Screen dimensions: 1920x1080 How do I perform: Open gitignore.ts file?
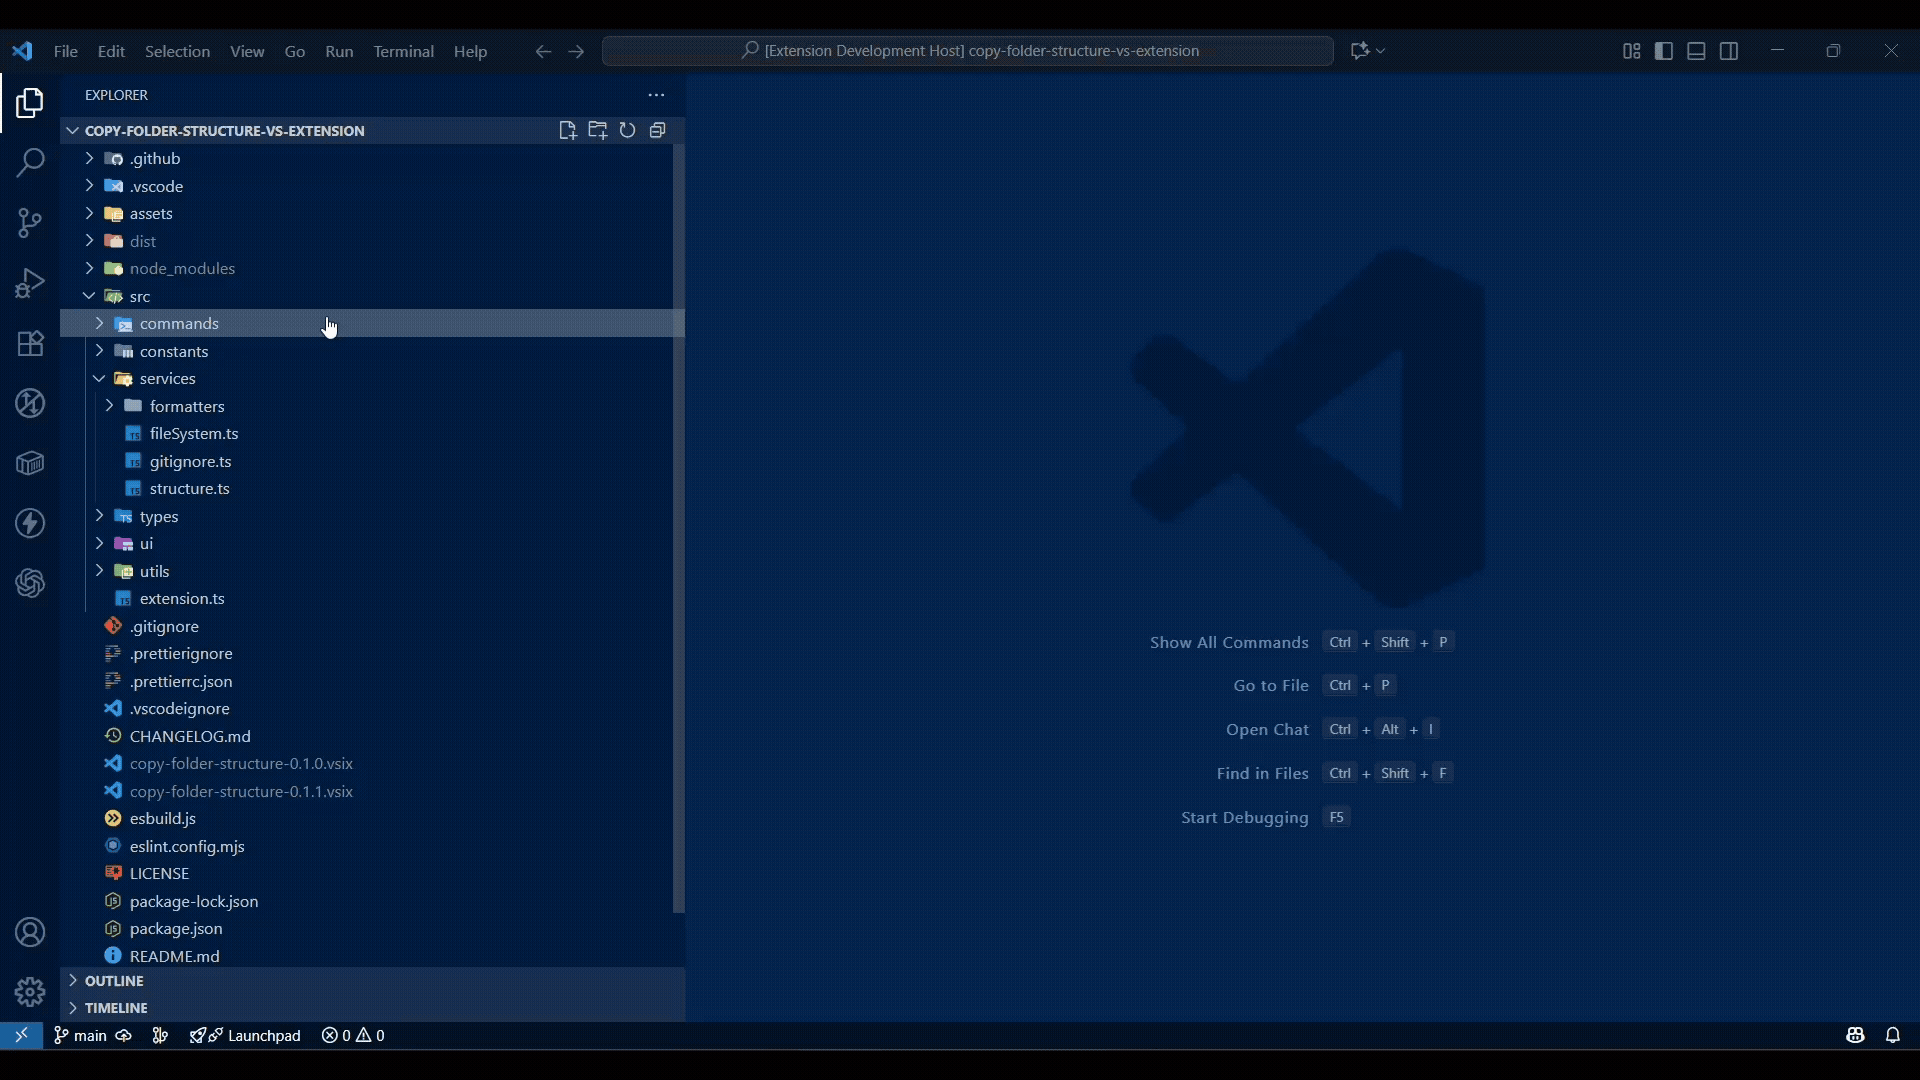pyautogui.click(x=373, y=461)
